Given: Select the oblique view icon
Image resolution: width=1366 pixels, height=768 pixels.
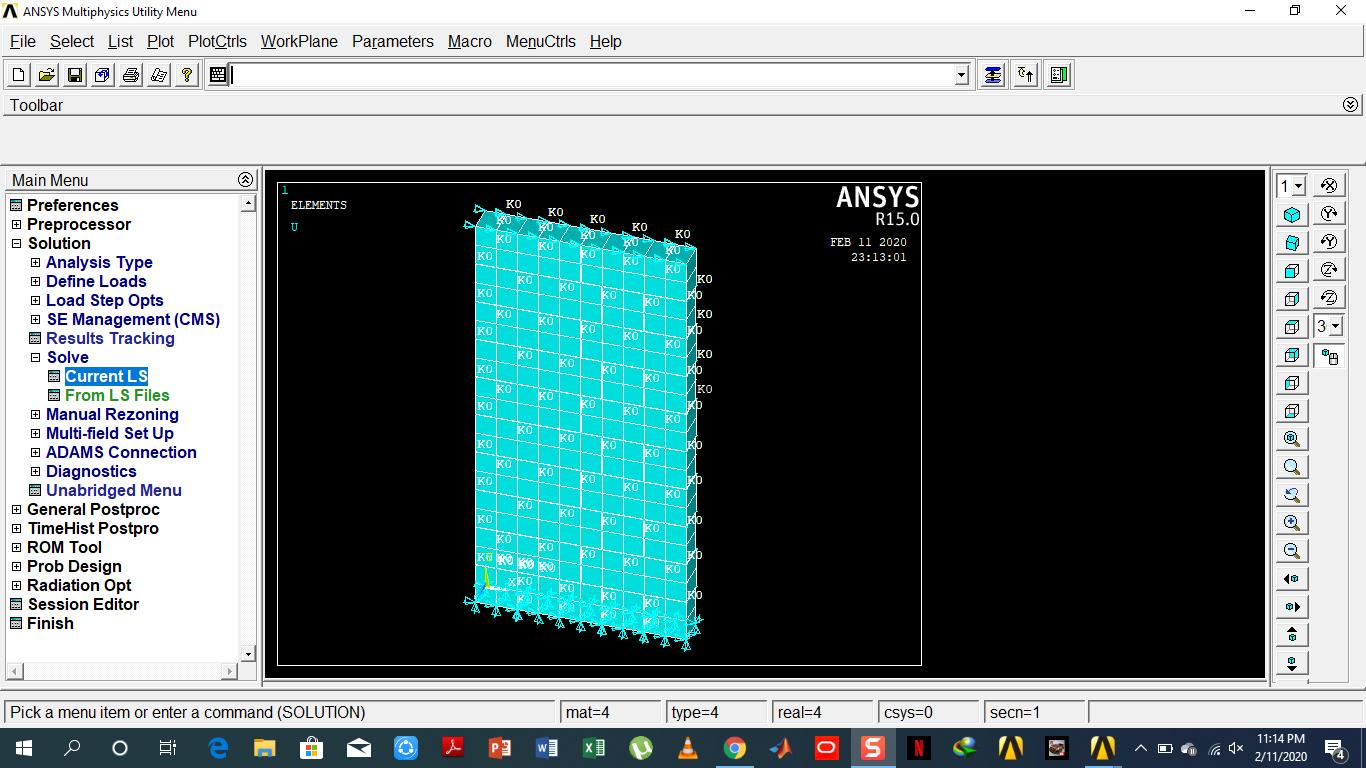Looking at the screenshot, I should [x=1291, y=242].
